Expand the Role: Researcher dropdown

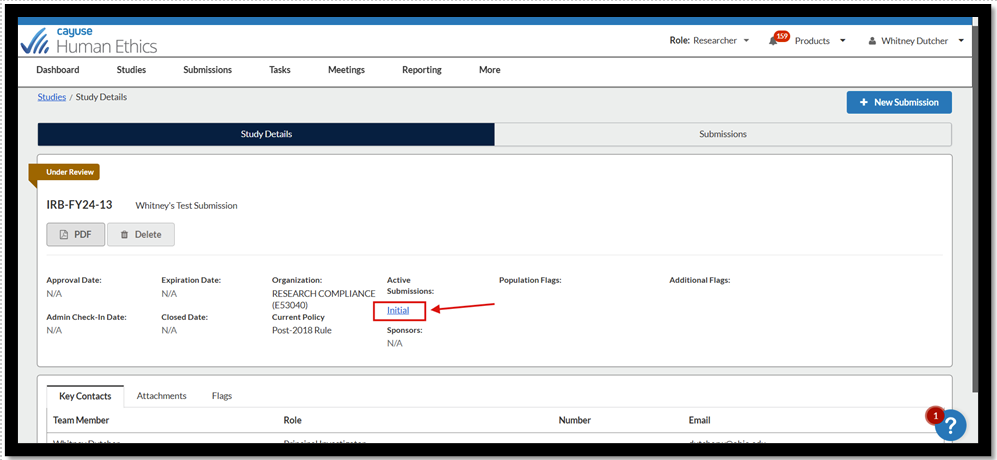tap(710, 41)
